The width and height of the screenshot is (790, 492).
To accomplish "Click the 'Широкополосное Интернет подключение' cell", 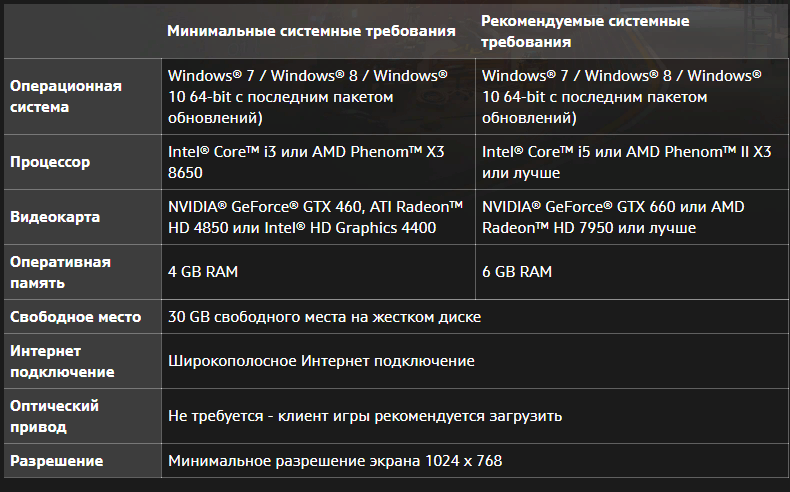I will [475, 361].
